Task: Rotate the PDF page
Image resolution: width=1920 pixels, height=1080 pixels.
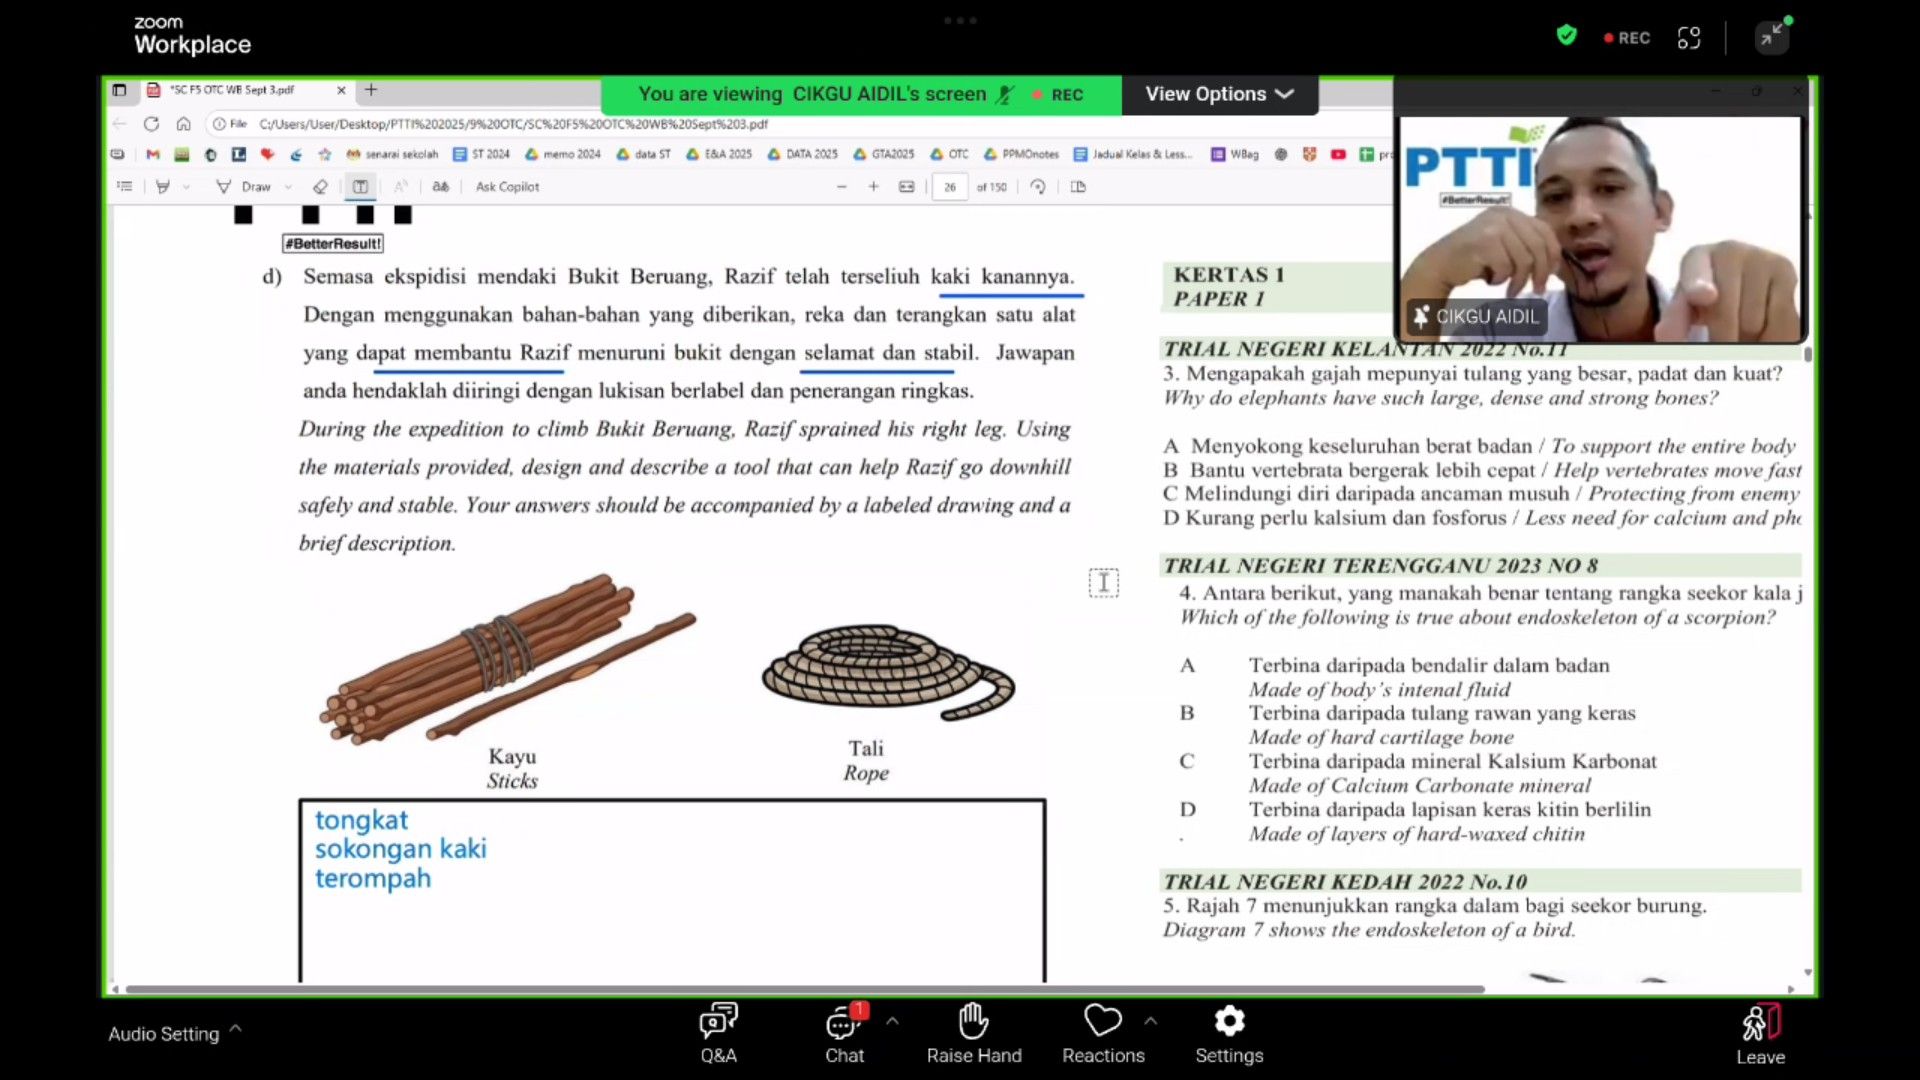Action: pyautogui.click(x=1038, y=187)
